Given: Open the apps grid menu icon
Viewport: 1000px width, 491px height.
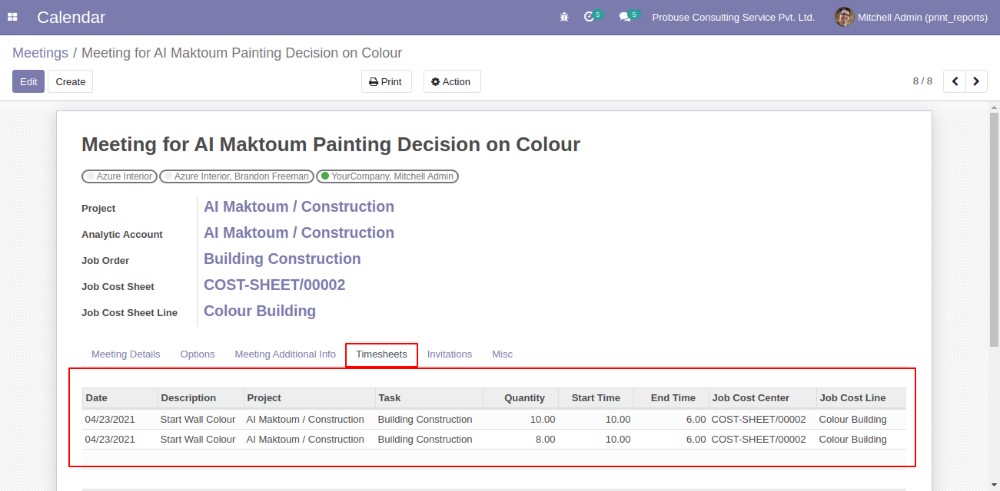Looking at the screenshot, I should coord(13,17).
